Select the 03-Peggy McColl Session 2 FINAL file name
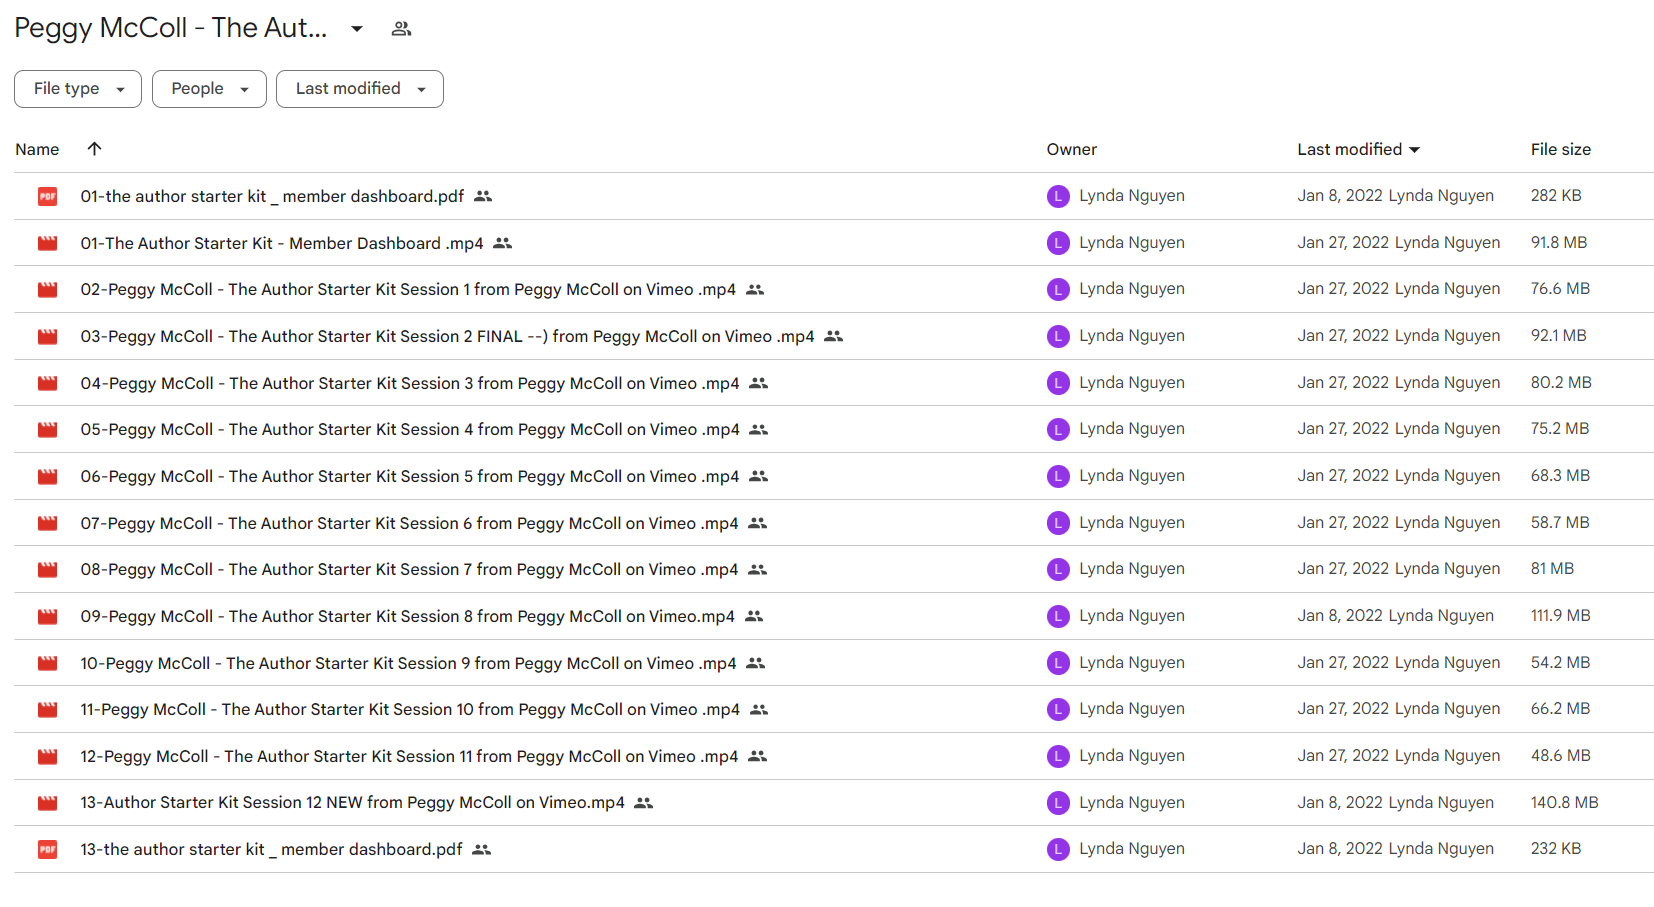Viewport: 1654px width, 907px height. [447, 336]
